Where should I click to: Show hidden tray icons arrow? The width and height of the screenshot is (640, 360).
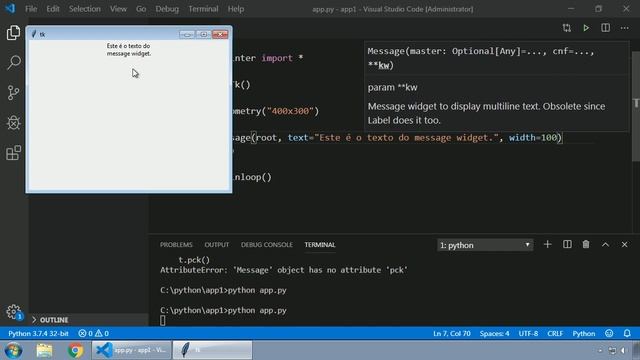(600, 351)
